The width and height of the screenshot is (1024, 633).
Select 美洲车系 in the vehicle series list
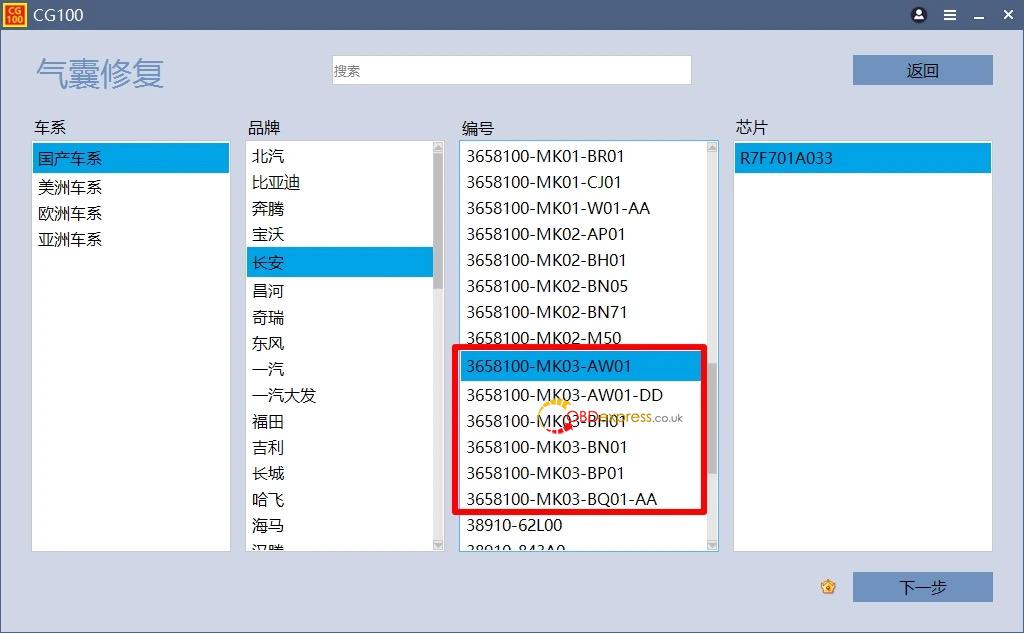click(x=70, y=187)
